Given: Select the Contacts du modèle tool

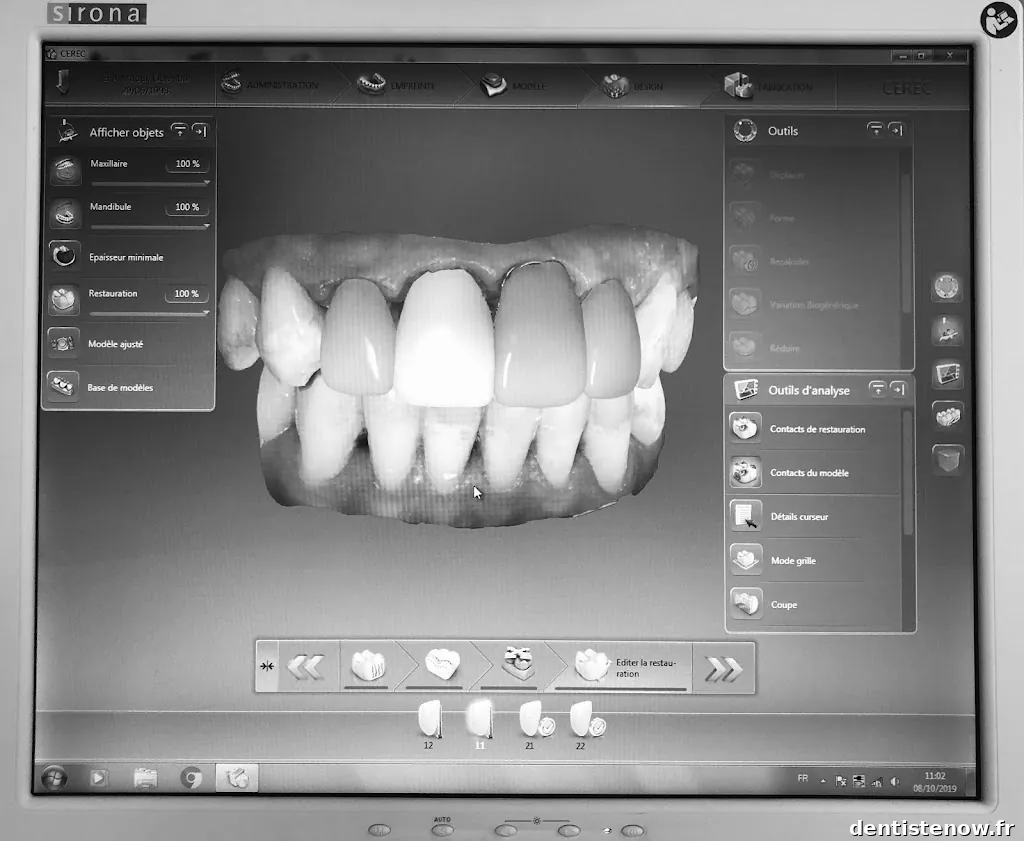Looking at the screenshot, I should pos(745,472).
